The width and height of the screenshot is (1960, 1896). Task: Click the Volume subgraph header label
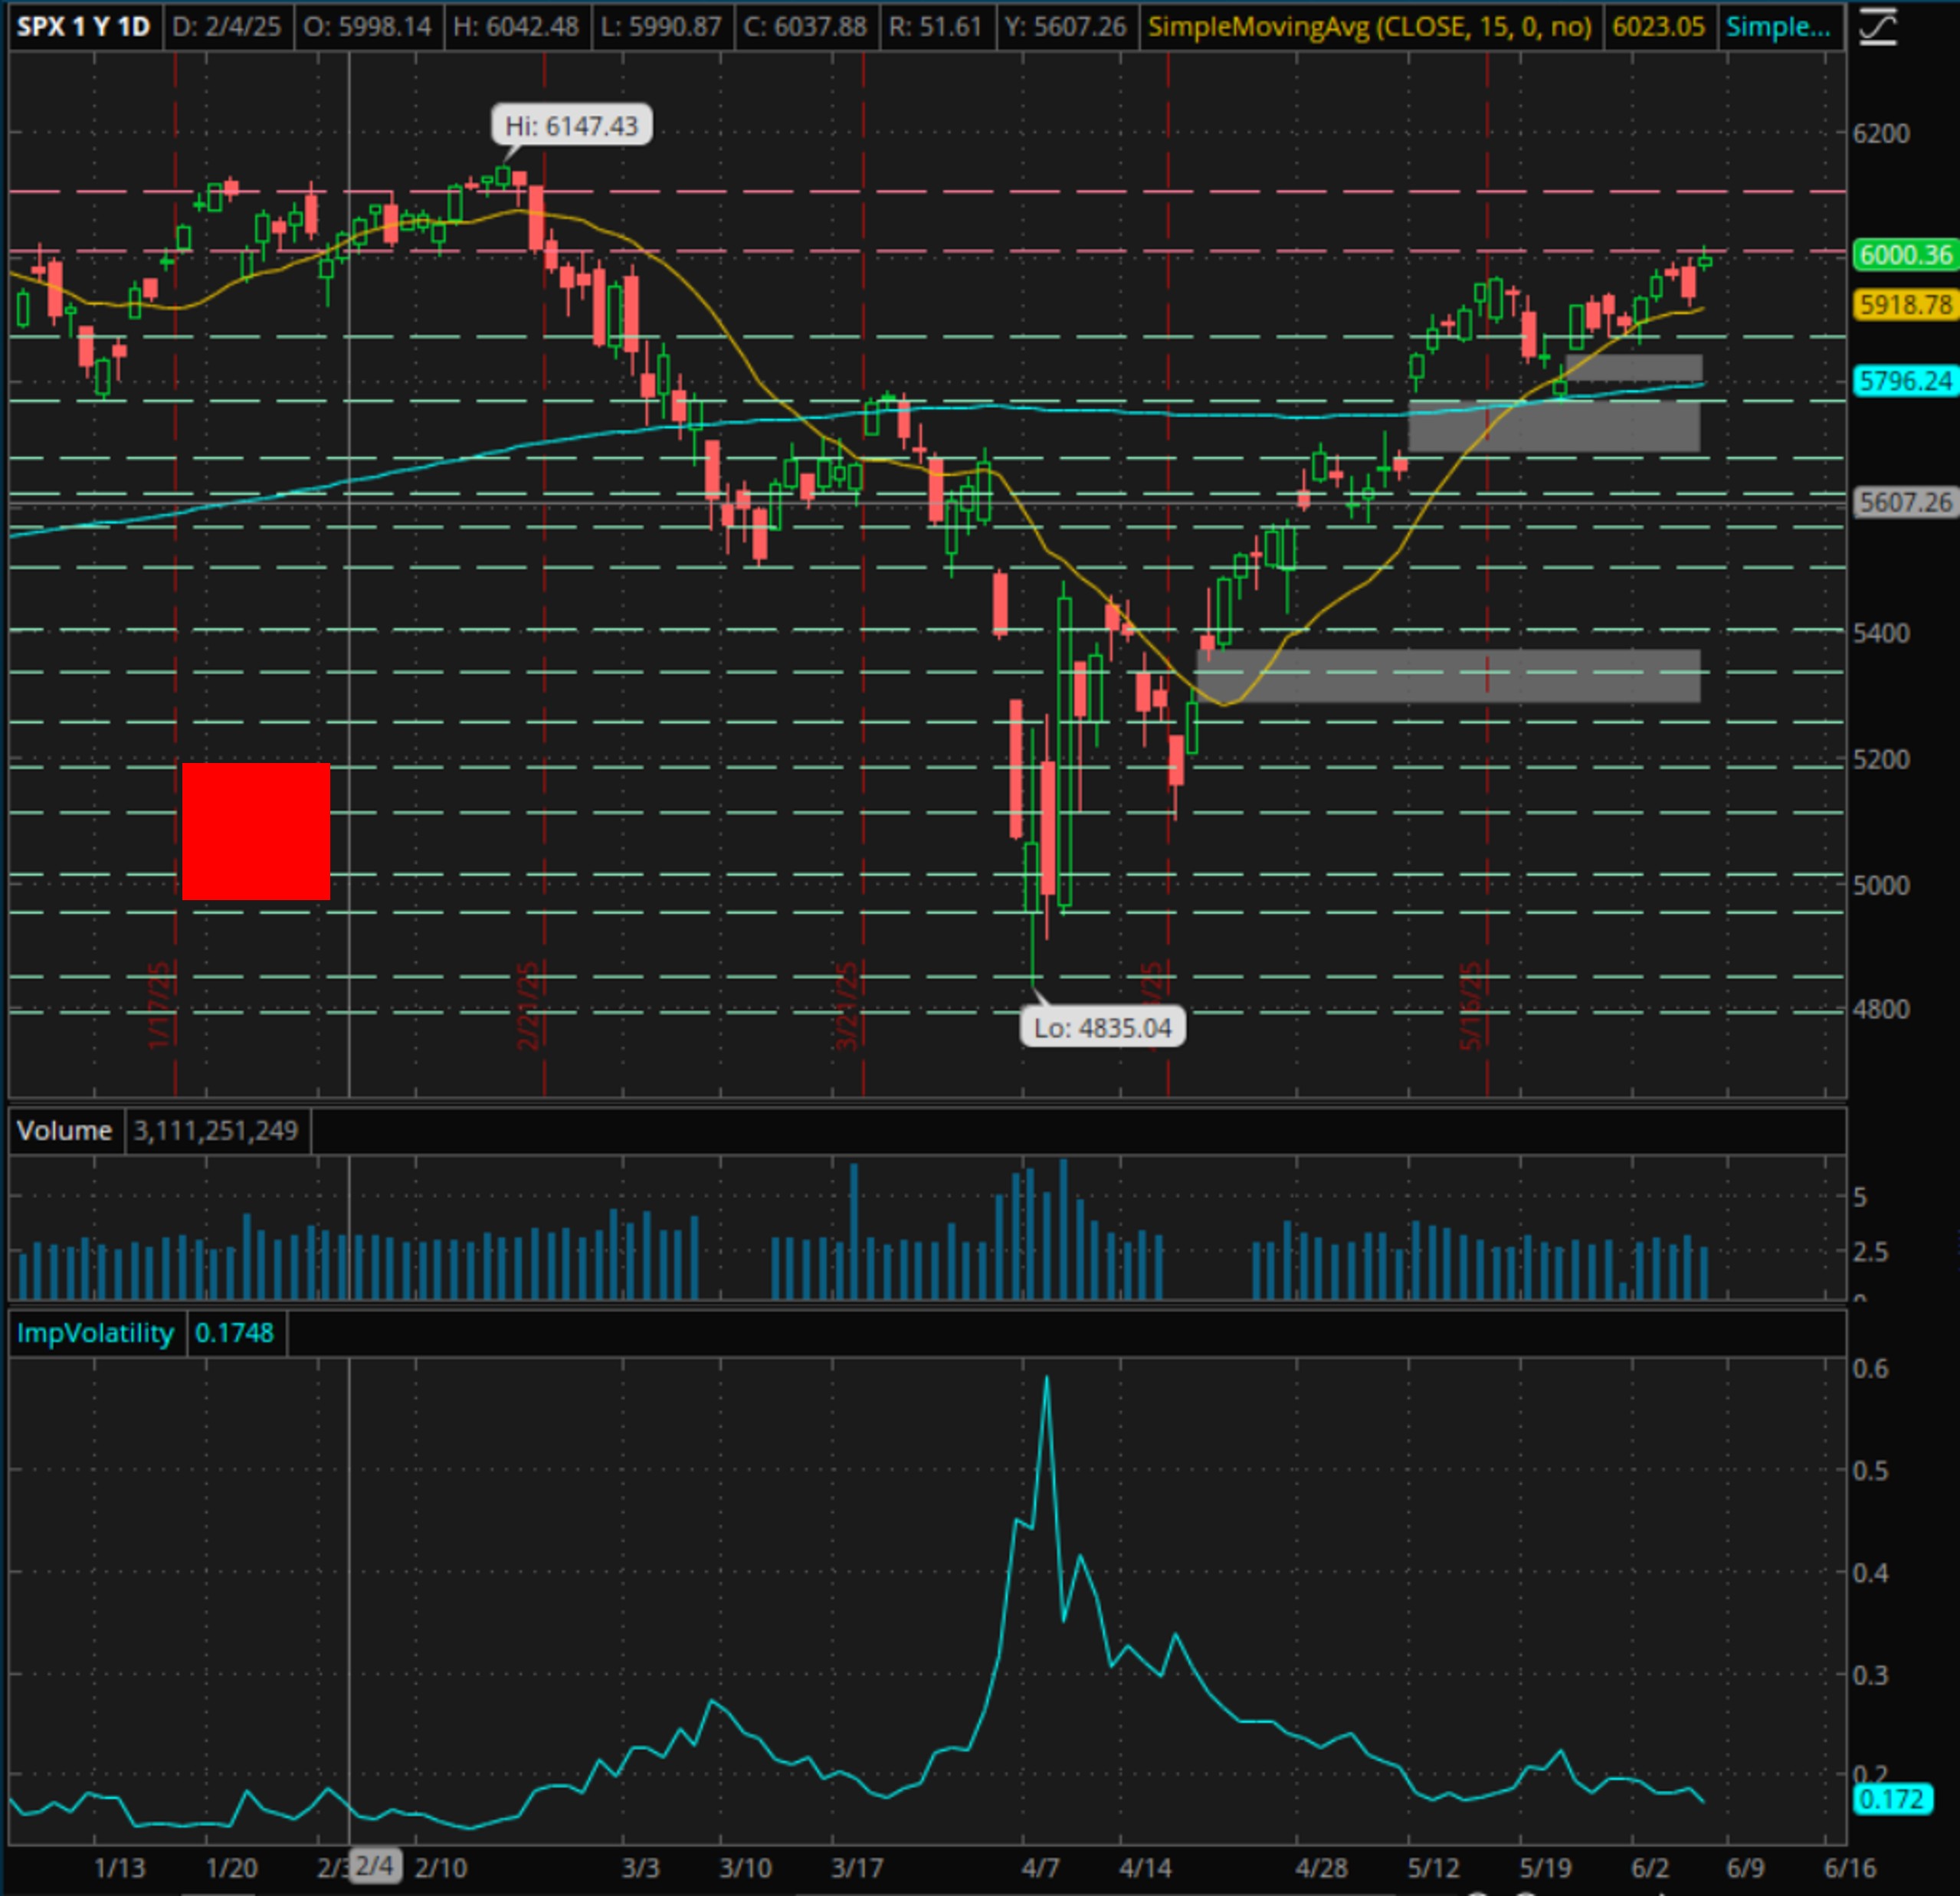[x=65, y=1131]
